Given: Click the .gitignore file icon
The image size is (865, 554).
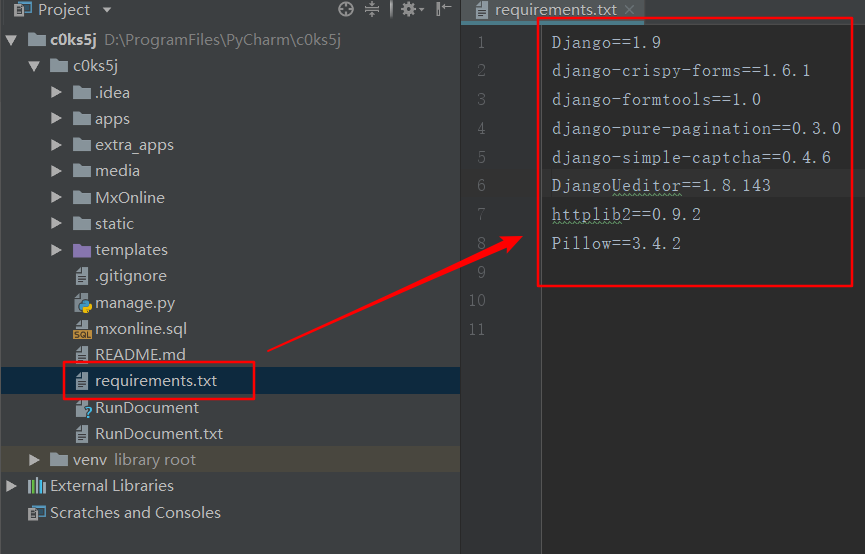Looking at the screenshot, I should [x=82, y=276].
